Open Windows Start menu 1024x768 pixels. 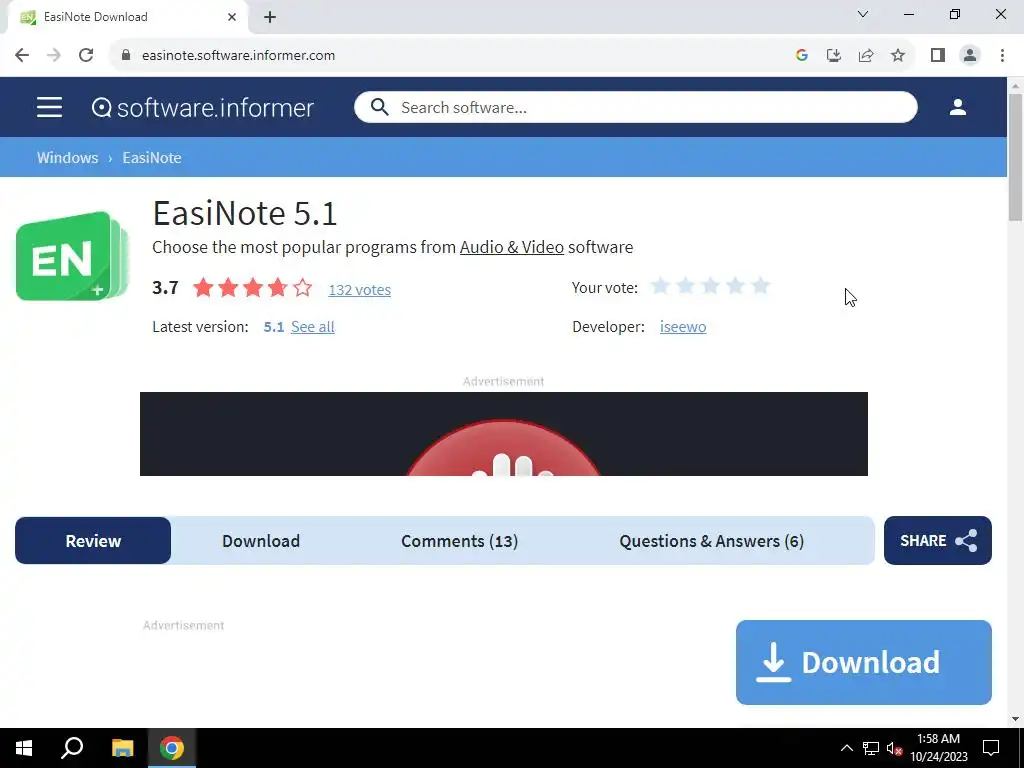(24, 748)
